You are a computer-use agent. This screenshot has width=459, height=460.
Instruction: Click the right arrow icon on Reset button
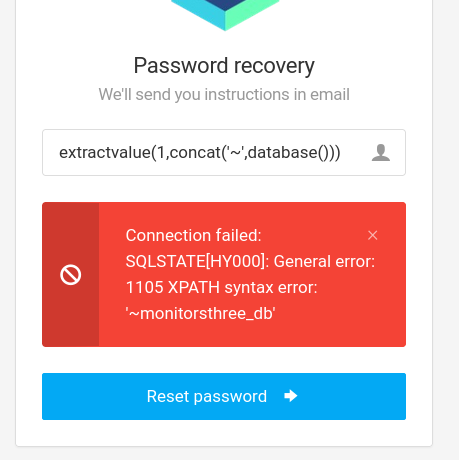pyautogui.click(x=290, y=396)
